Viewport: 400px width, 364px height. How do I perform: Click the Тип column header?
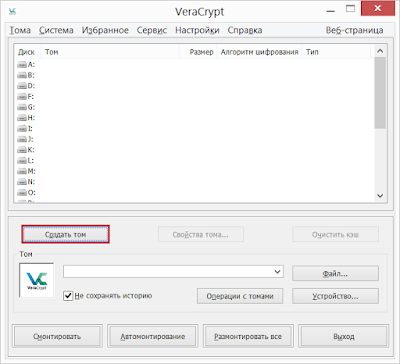[x=336, y=52]
